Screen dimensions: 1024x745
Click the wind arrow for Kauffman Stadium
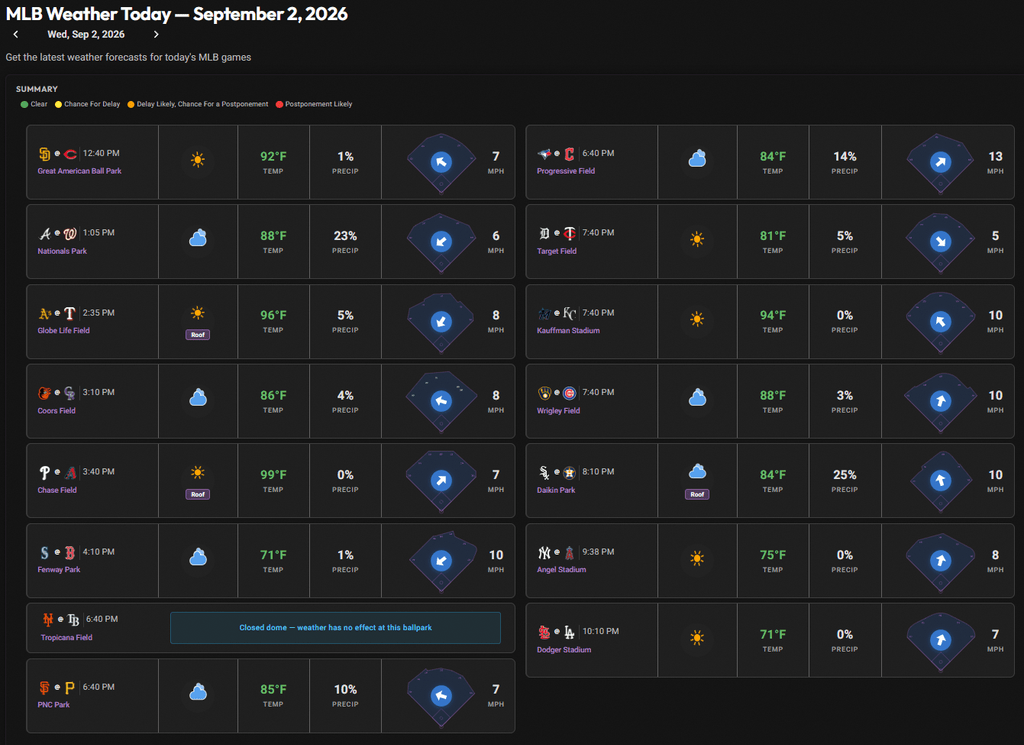[940, 321]
